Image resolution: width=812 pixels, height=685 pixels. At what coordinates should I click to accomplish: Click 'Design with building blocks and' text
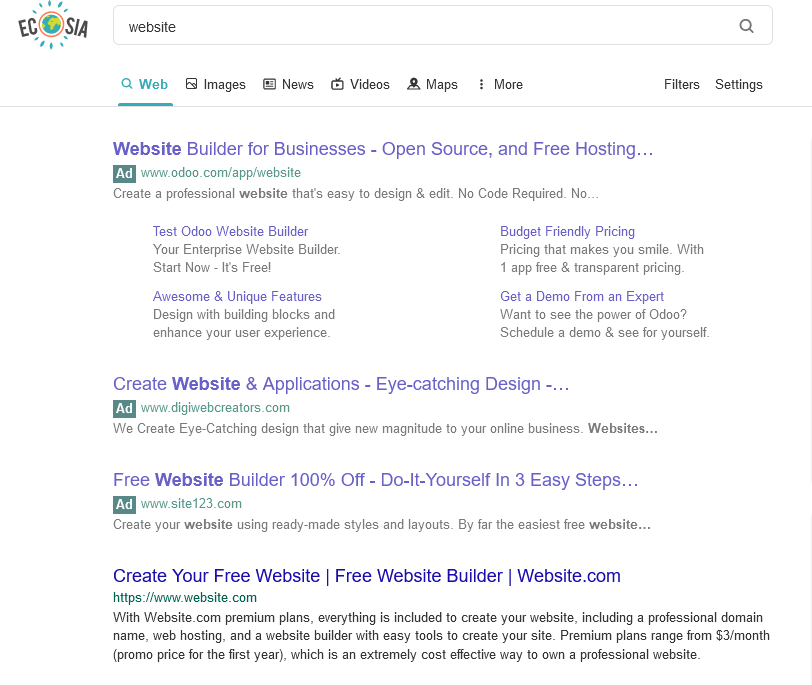244,315
